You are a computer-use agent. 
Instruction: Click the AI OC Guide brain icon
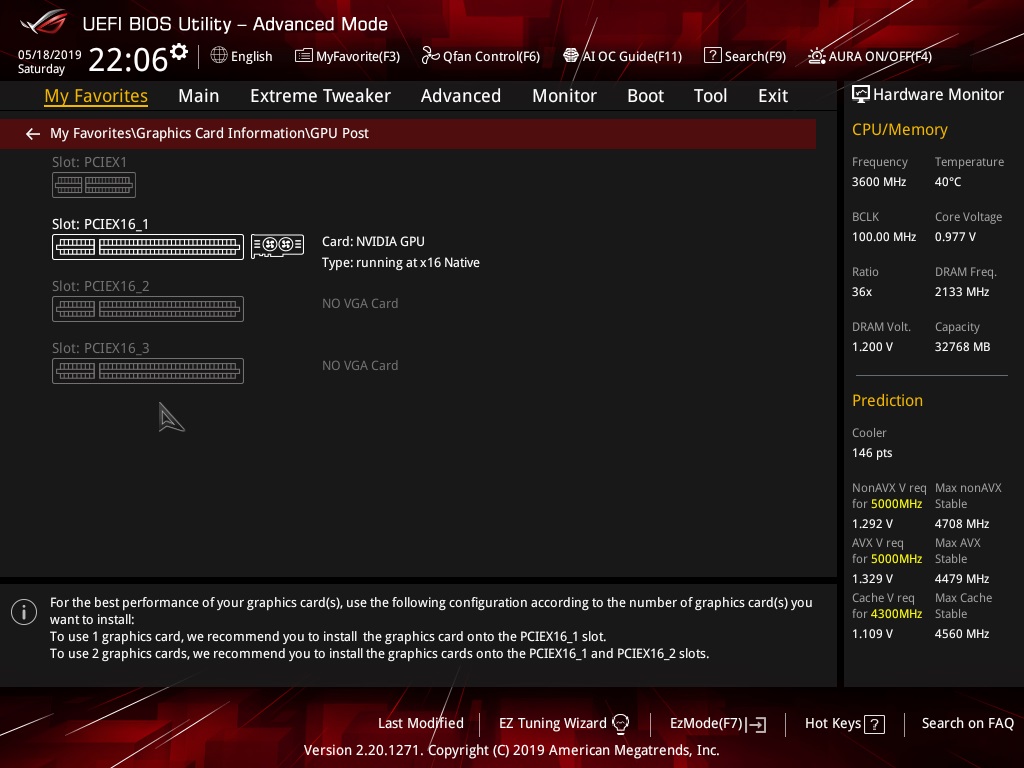(x=571, y=56)
